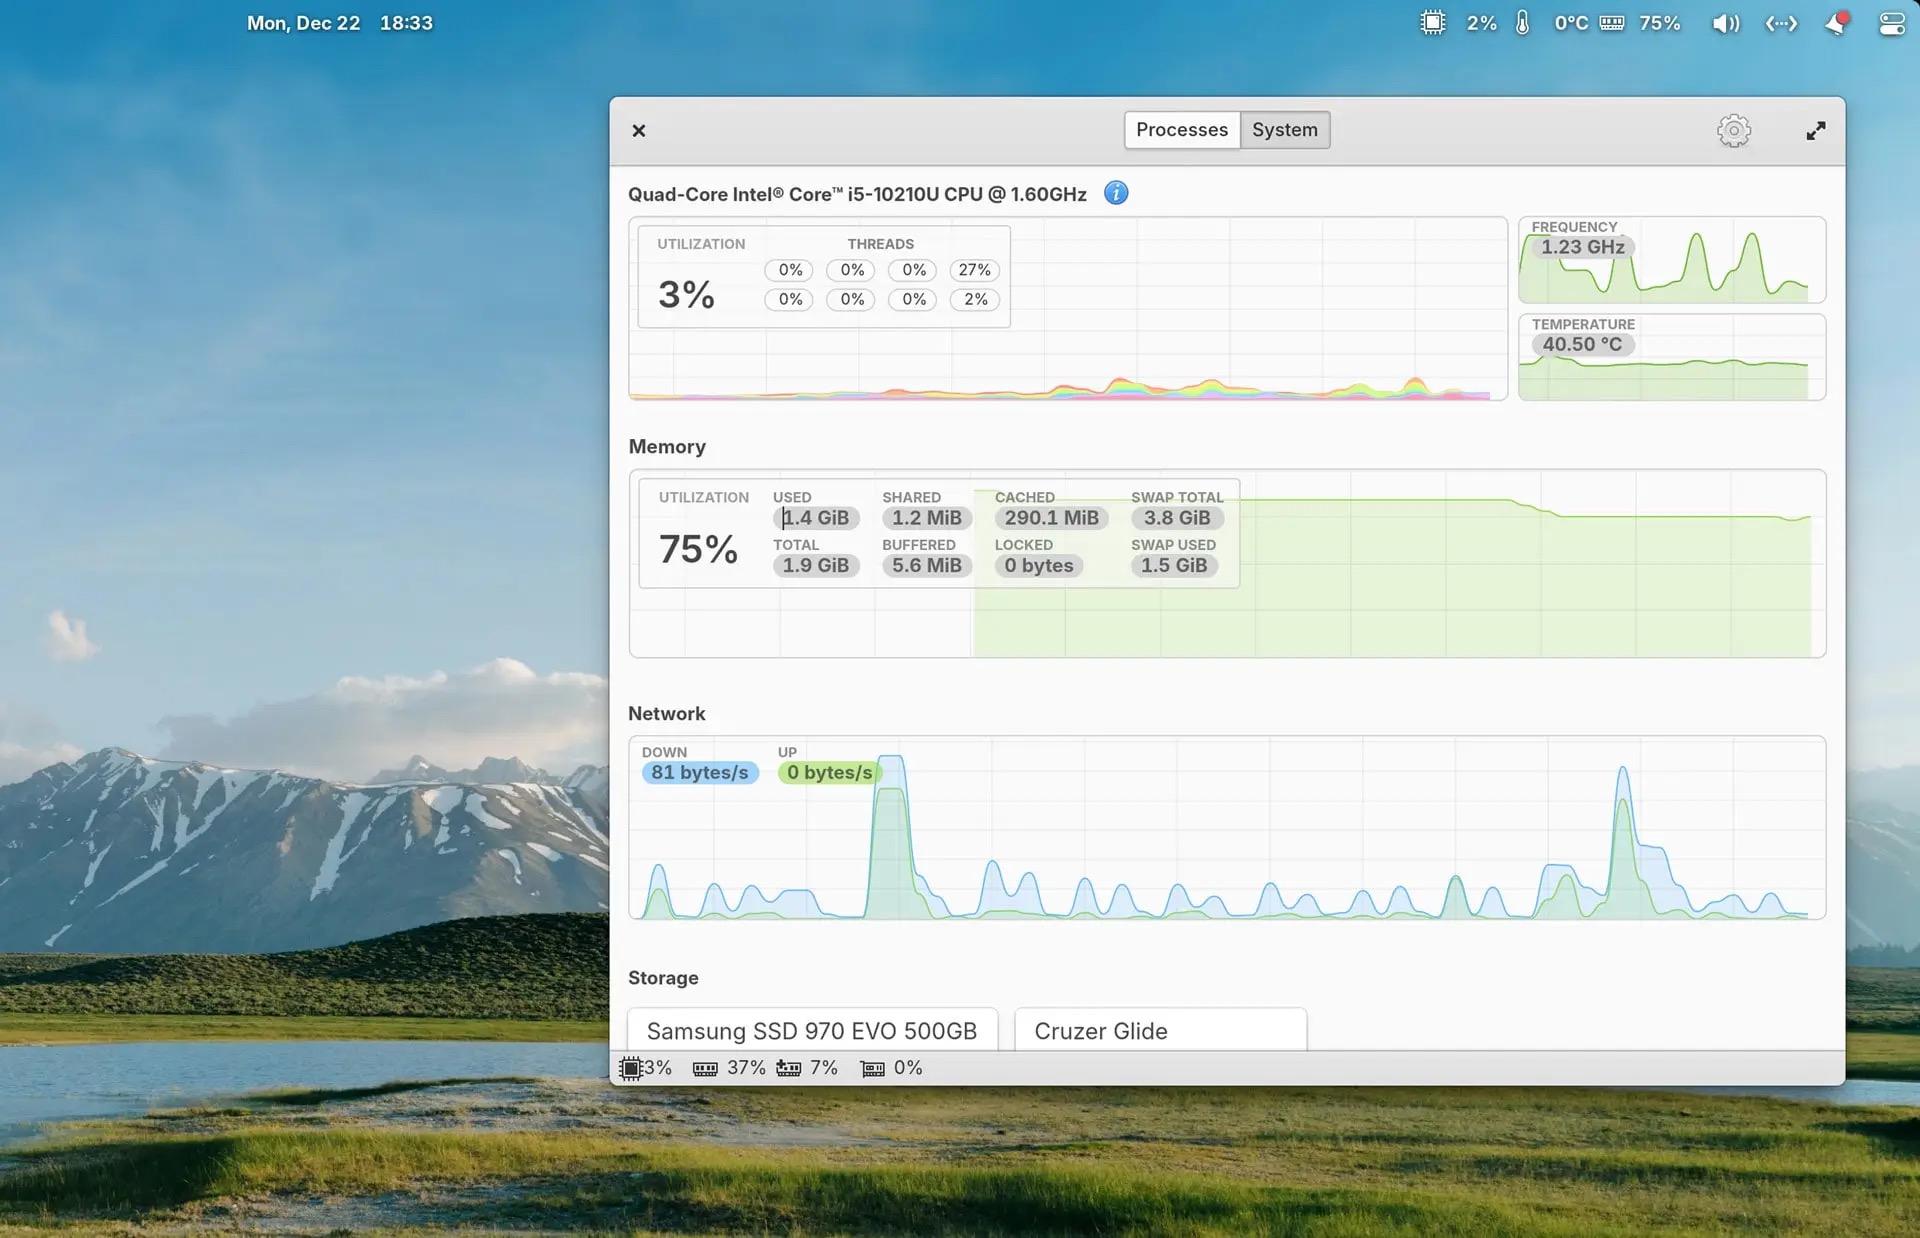Click the CPU frequency graph
The image size is (1920, 1238).
1700,270
